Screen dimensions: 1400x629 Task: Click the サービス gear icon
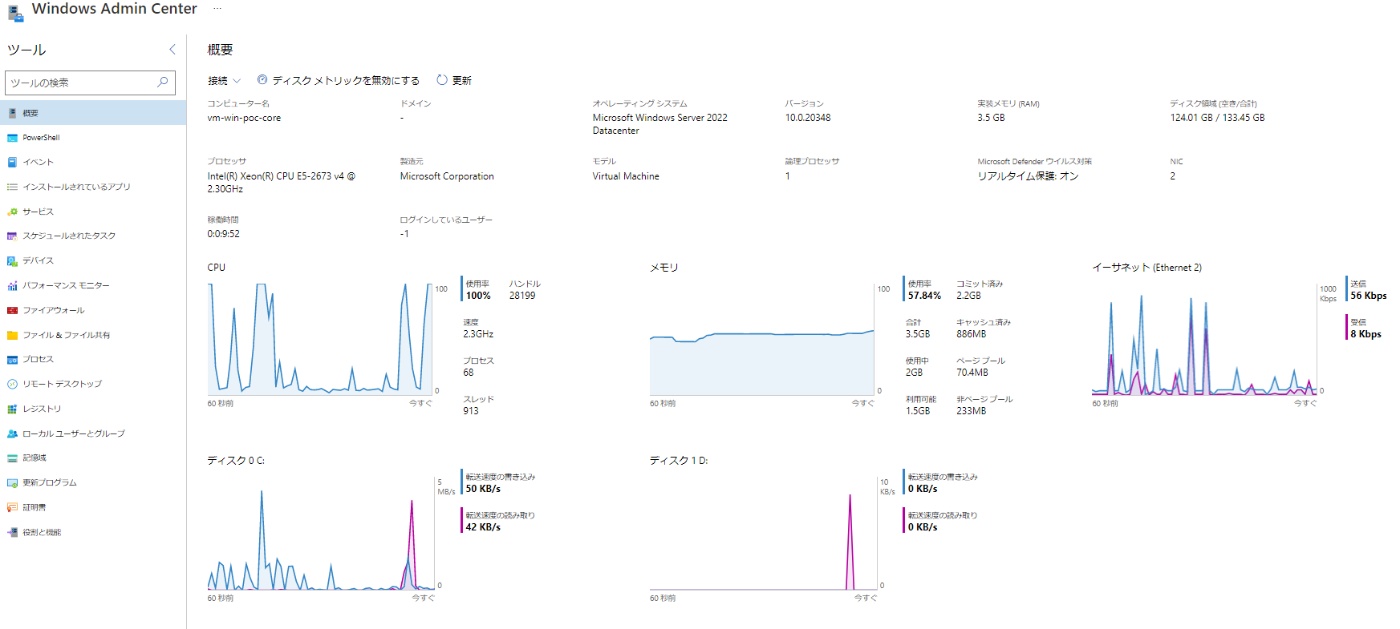click(x=12, y=211)
